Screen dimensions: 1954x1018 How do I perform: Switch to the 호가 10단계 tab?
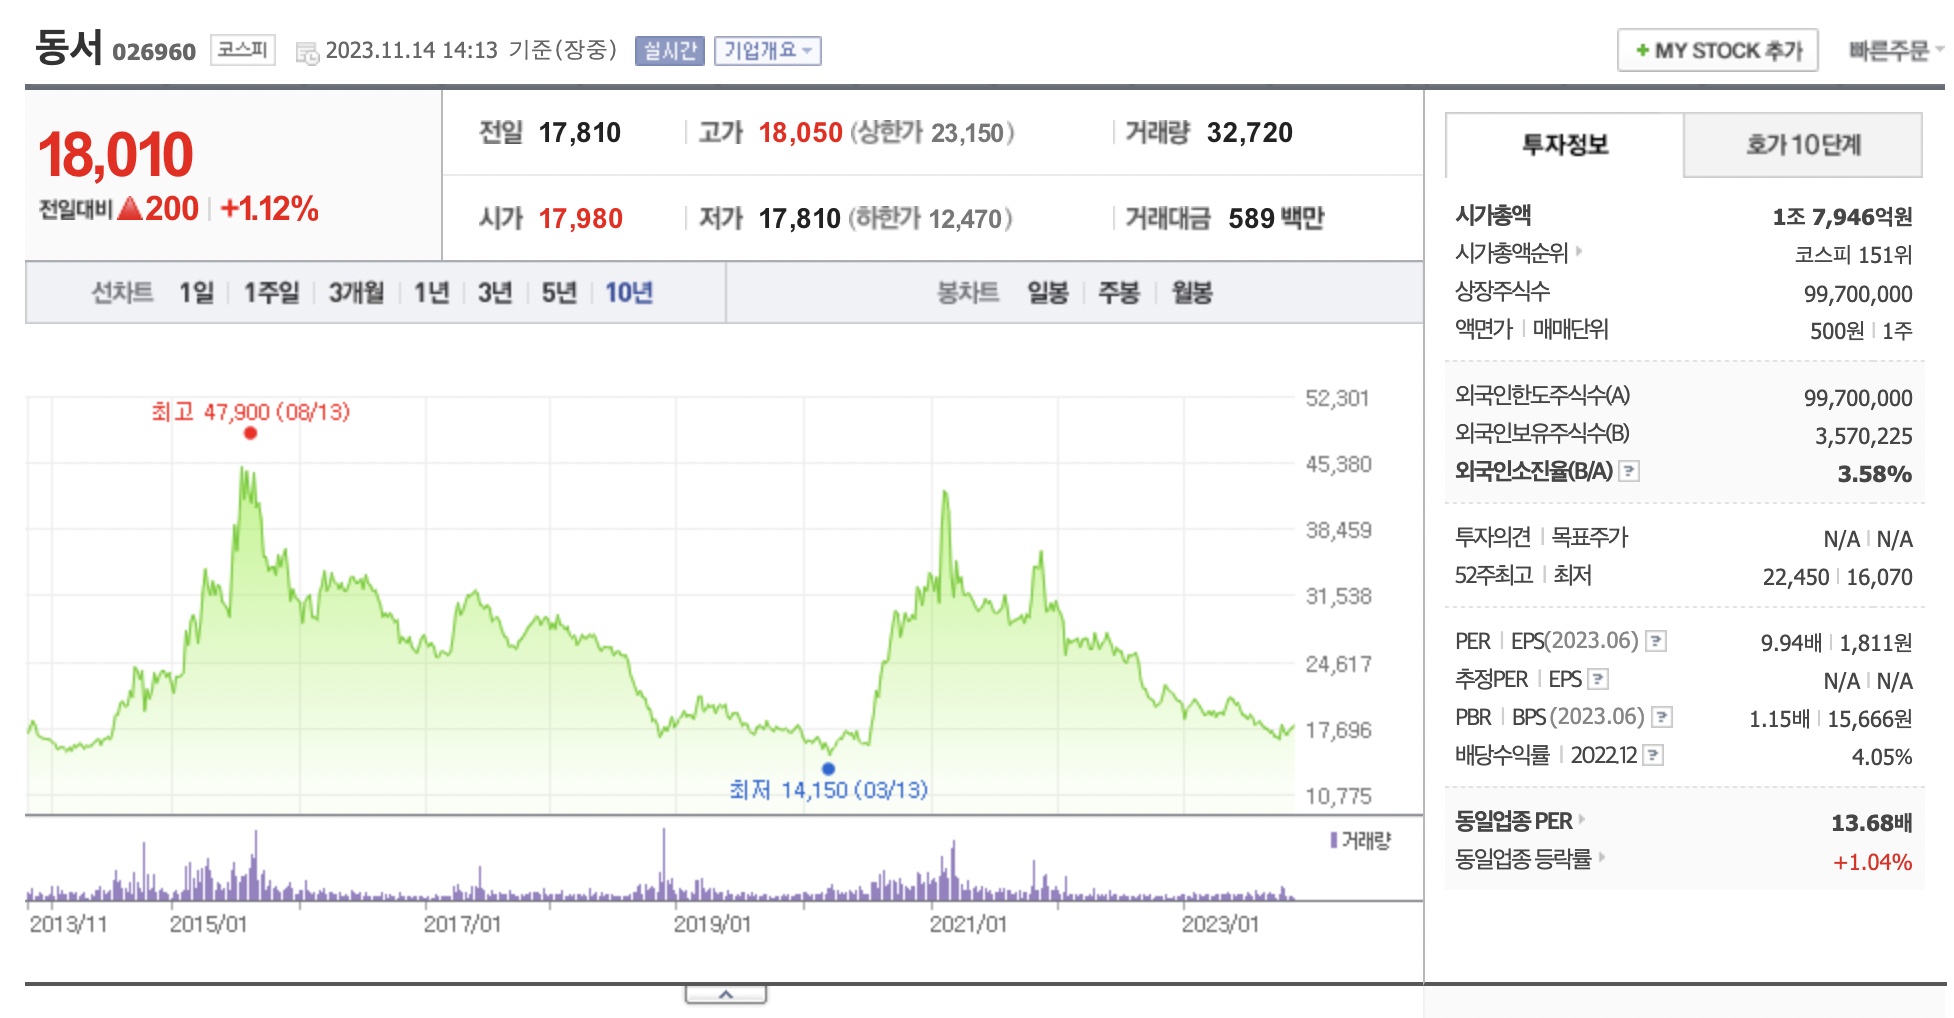pos(1803,145)
